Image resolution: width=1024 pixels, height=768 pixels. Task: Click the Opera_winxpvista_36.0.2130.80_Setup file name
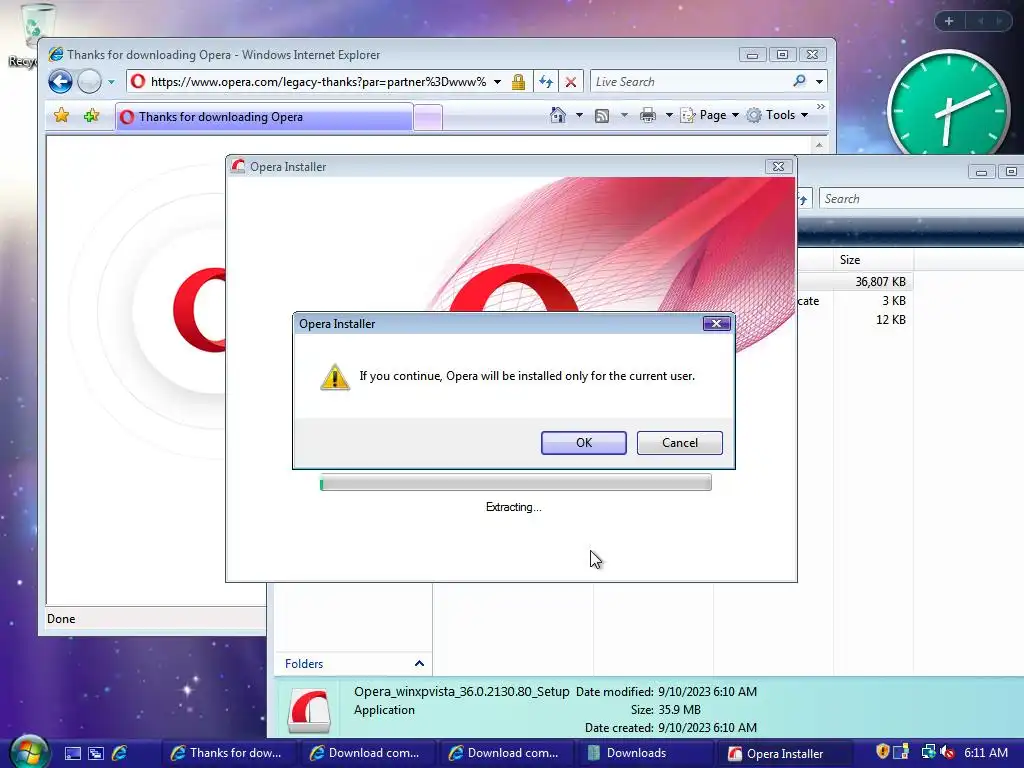(x=461, y=692)
